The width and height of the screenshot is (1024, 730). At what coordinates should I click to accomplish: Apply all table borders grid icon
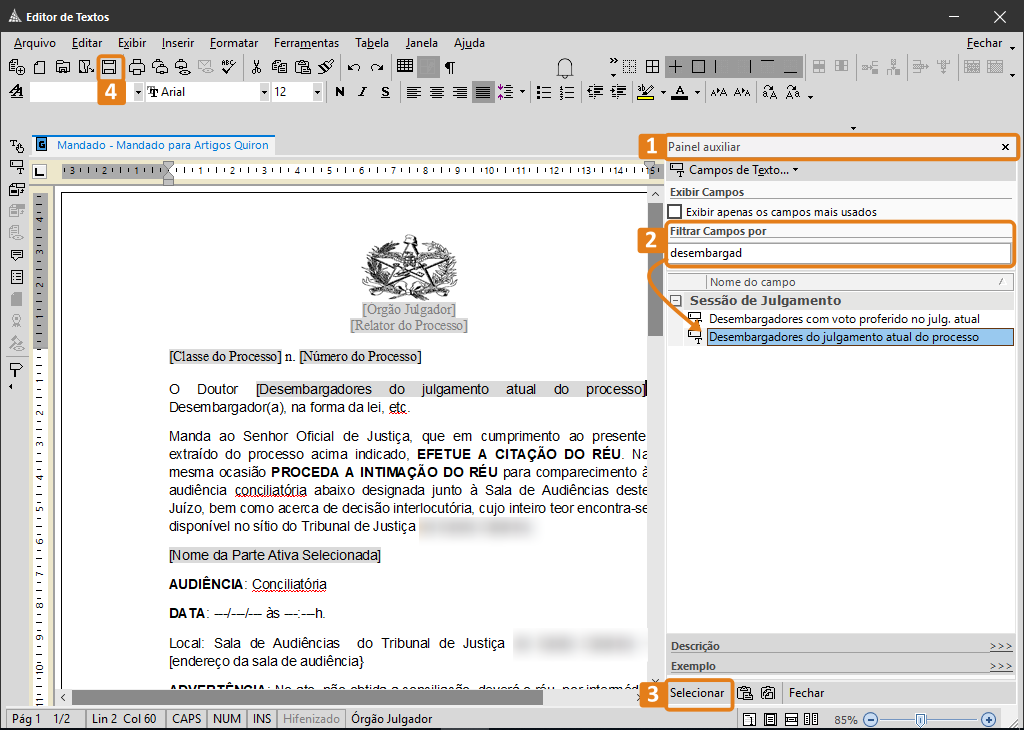point(652,67)
